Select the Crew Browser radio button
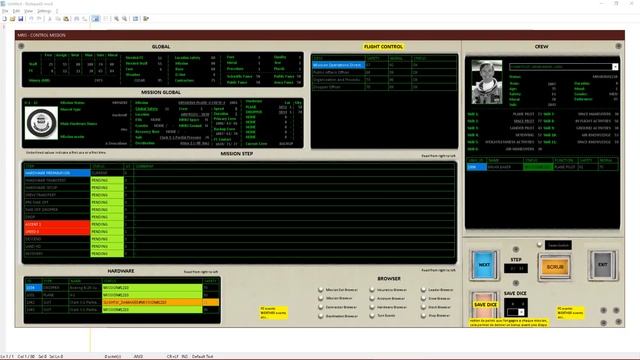640x360 pixels. 423,298
